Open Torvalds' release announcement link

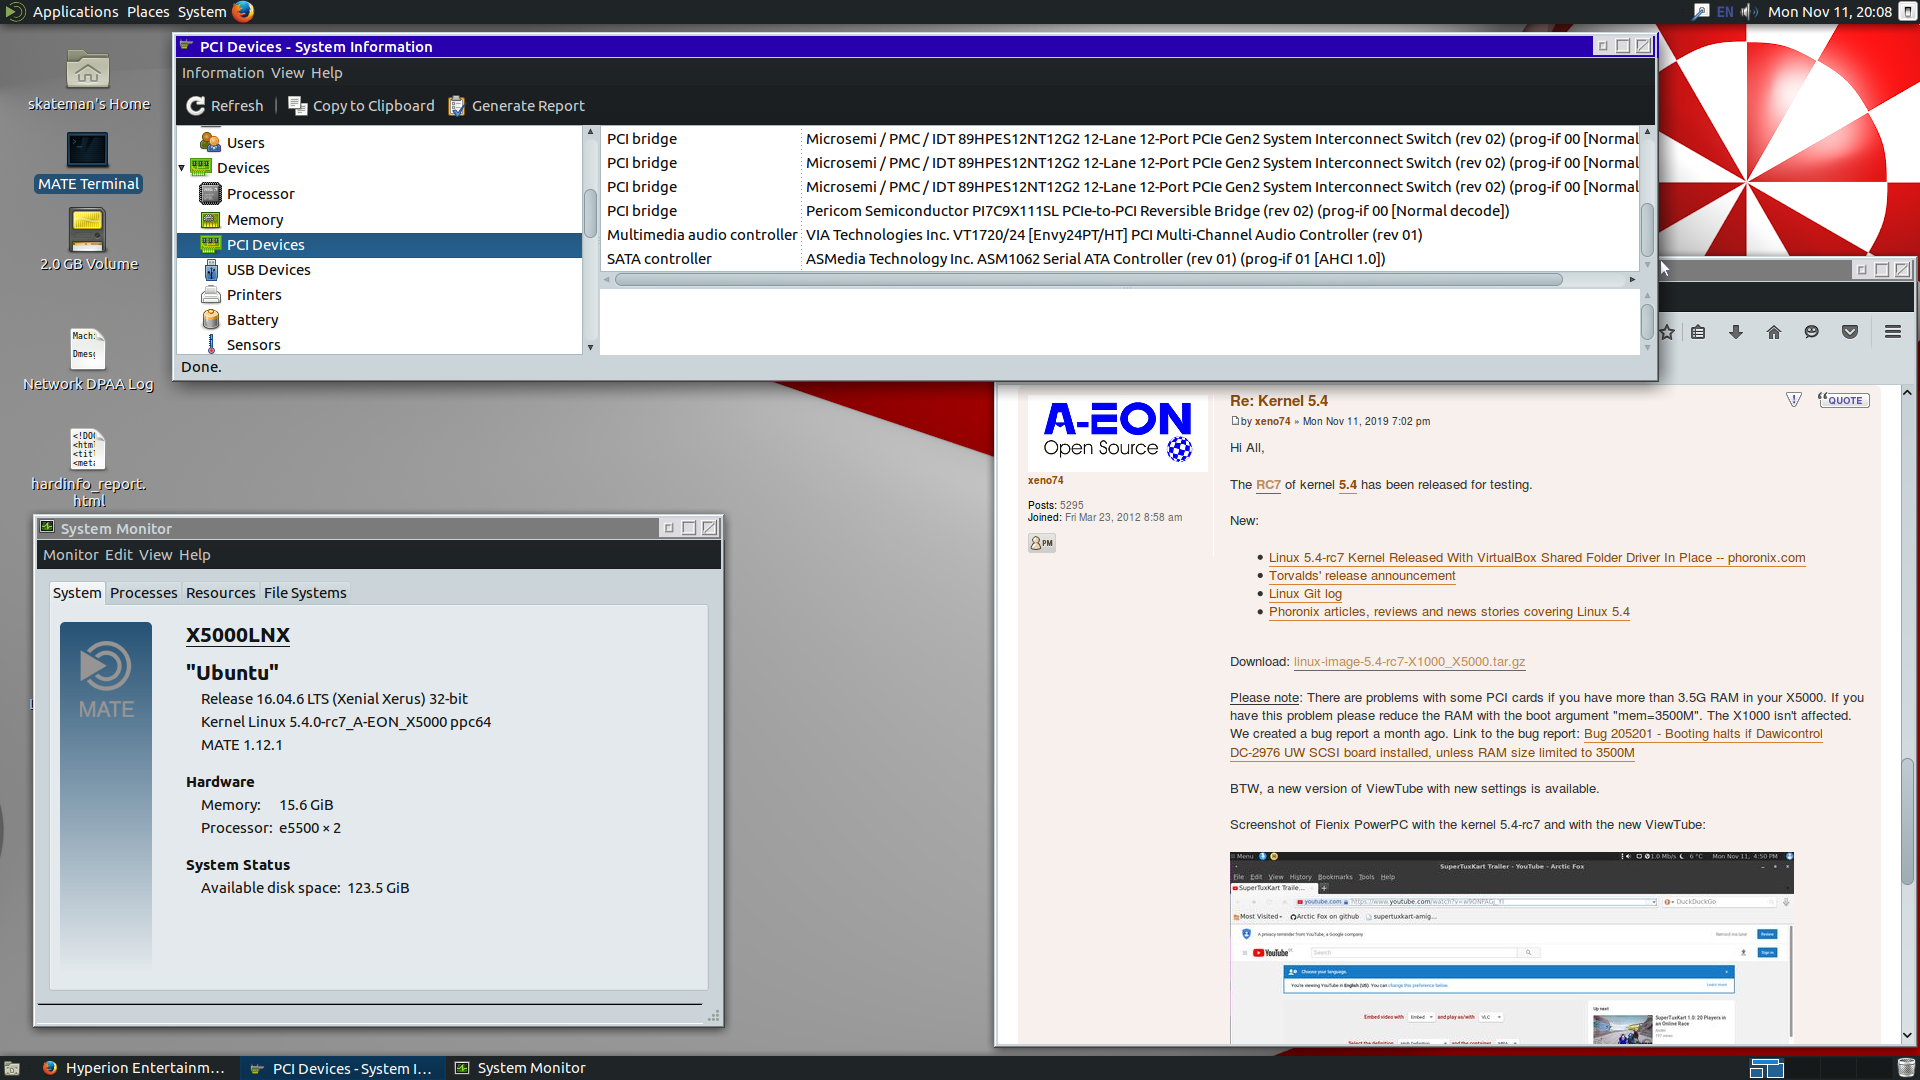point(1362,576)
